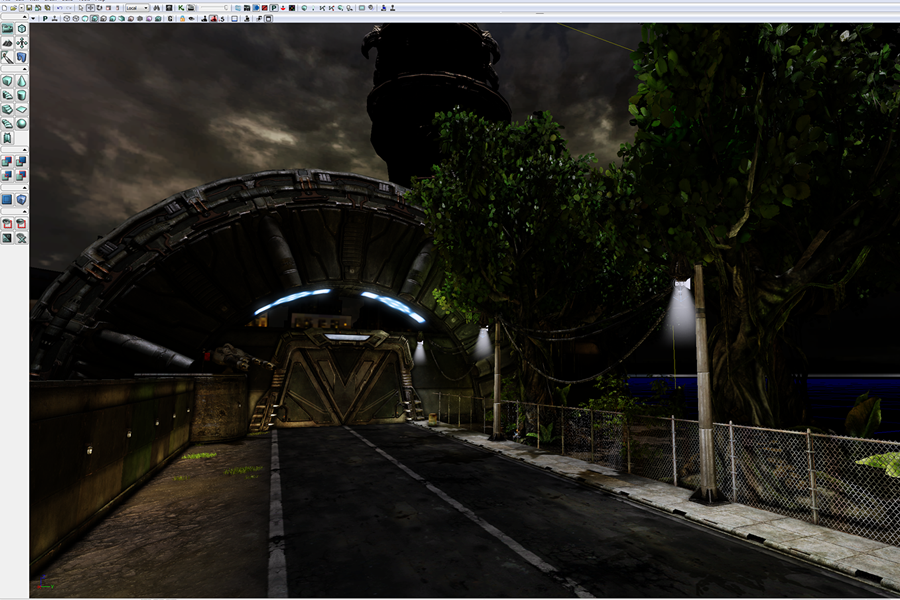The height and width of the screenshot is (600, 900).
Task: Click the CSG Subtract button
Action: click(21, 161)
